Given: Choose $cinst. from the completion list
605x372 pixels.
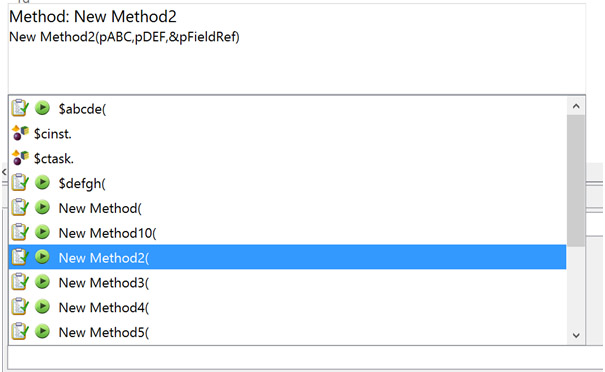Looking at the screenshot, I should coord(287,134).
